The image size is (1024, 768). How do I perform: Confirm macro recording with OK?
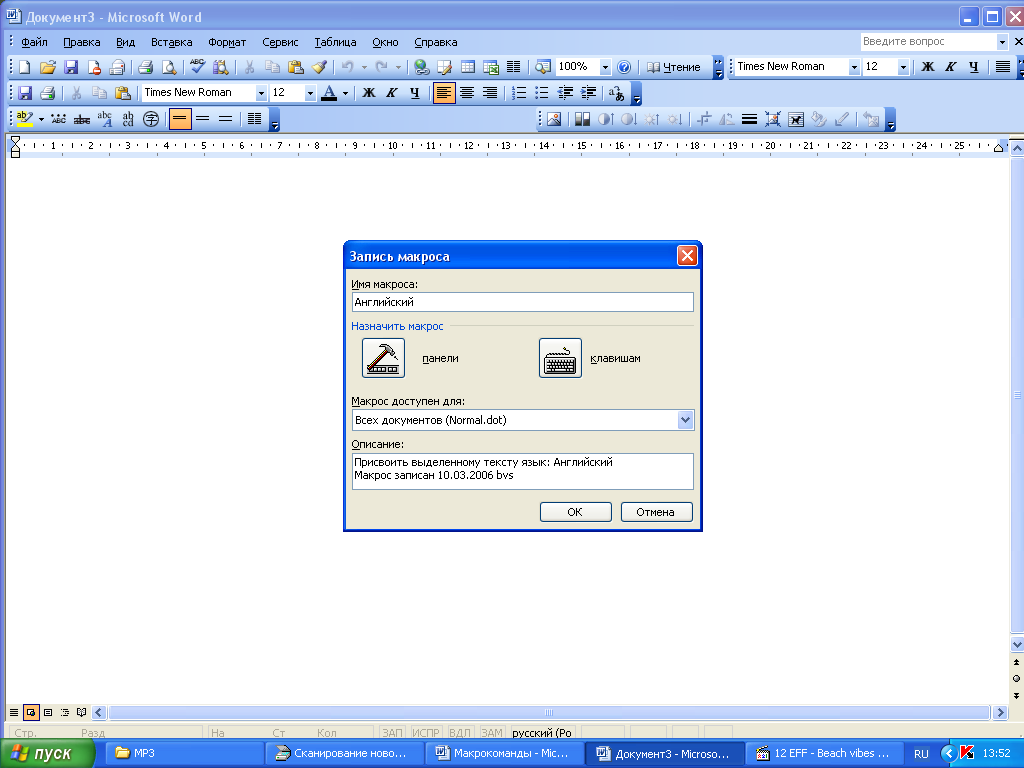(x=575, y=512)
